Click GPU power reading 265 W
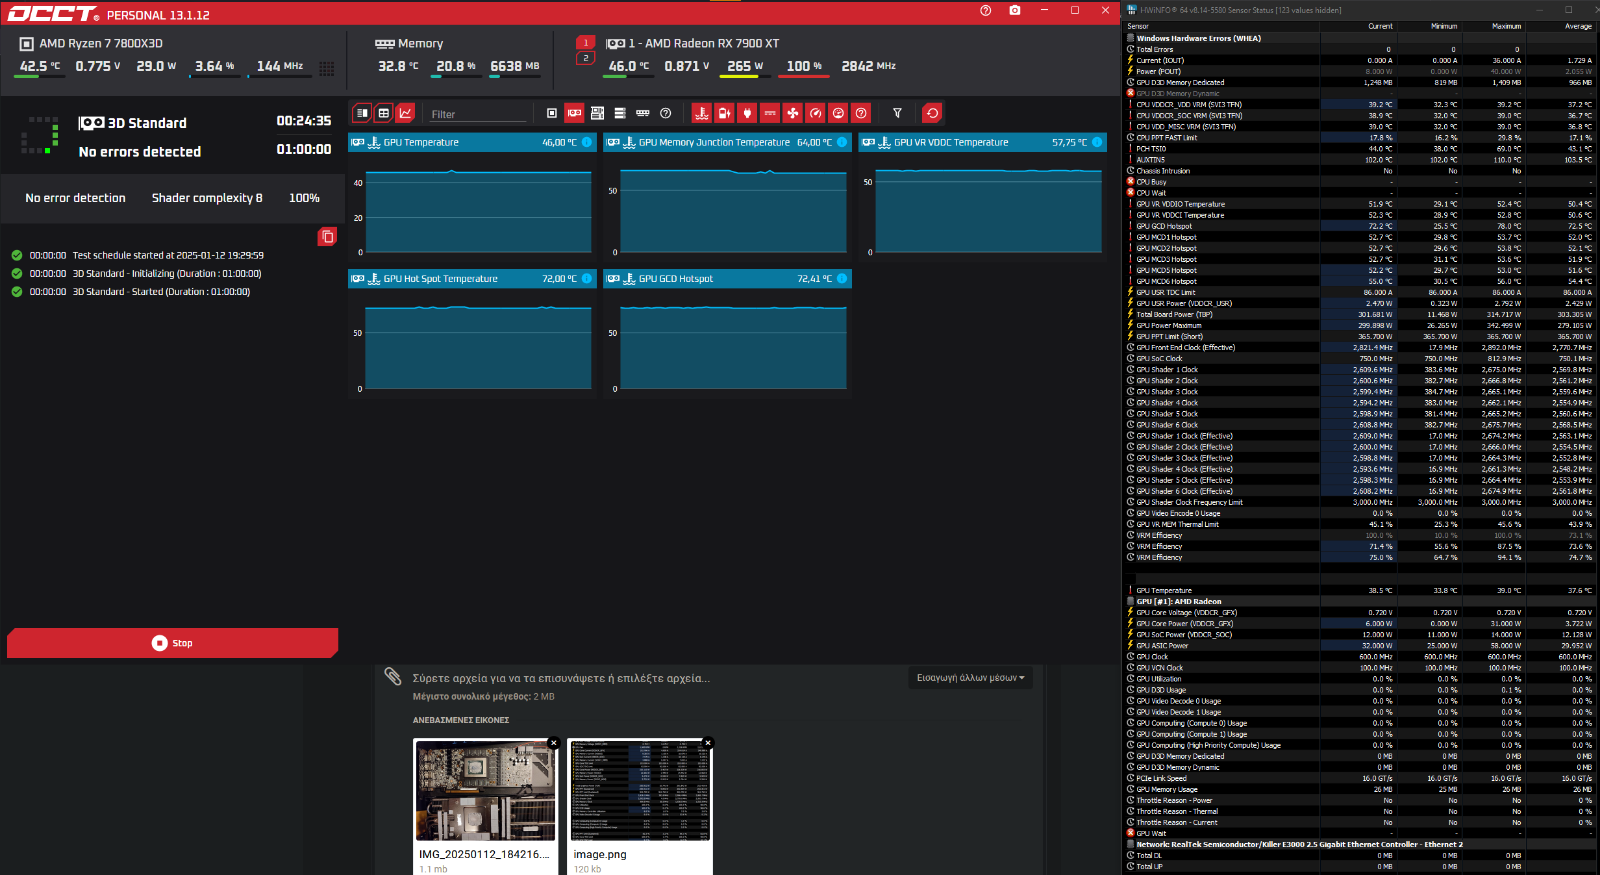This screenshot has height=875, width=1600. point(744,66)
